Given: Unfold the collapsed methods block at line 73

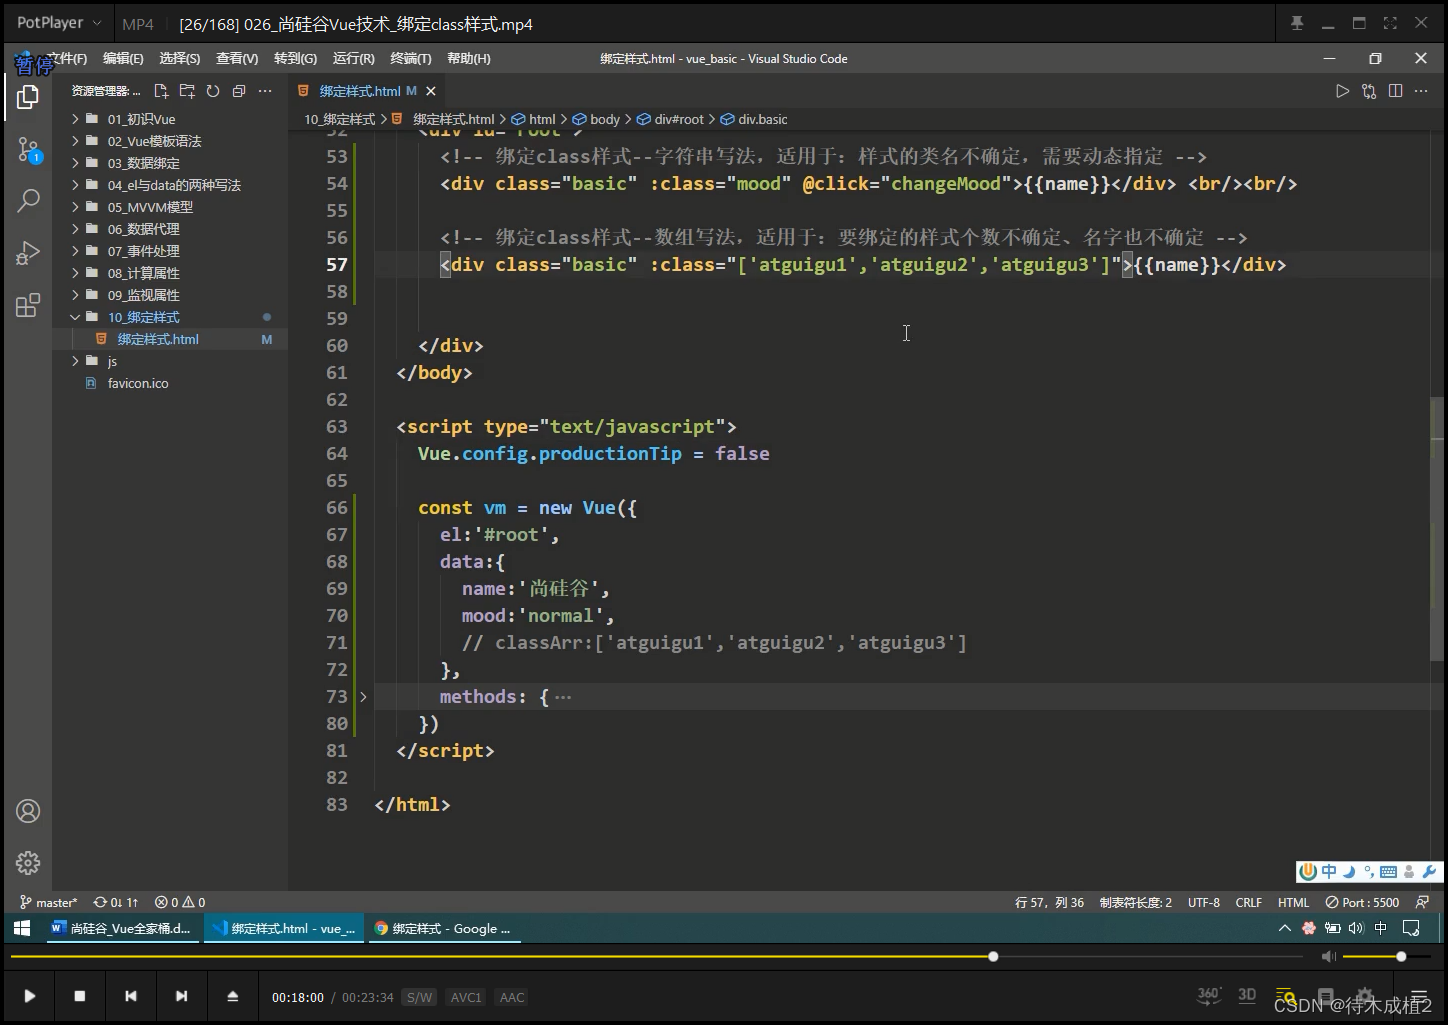Looking at the screenshot, I should coord(363,697).
